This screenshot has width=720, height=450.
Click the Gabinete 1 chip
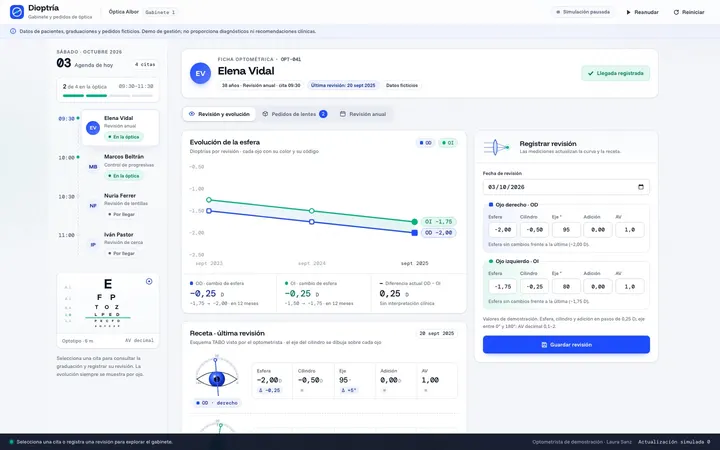point(160,12)
